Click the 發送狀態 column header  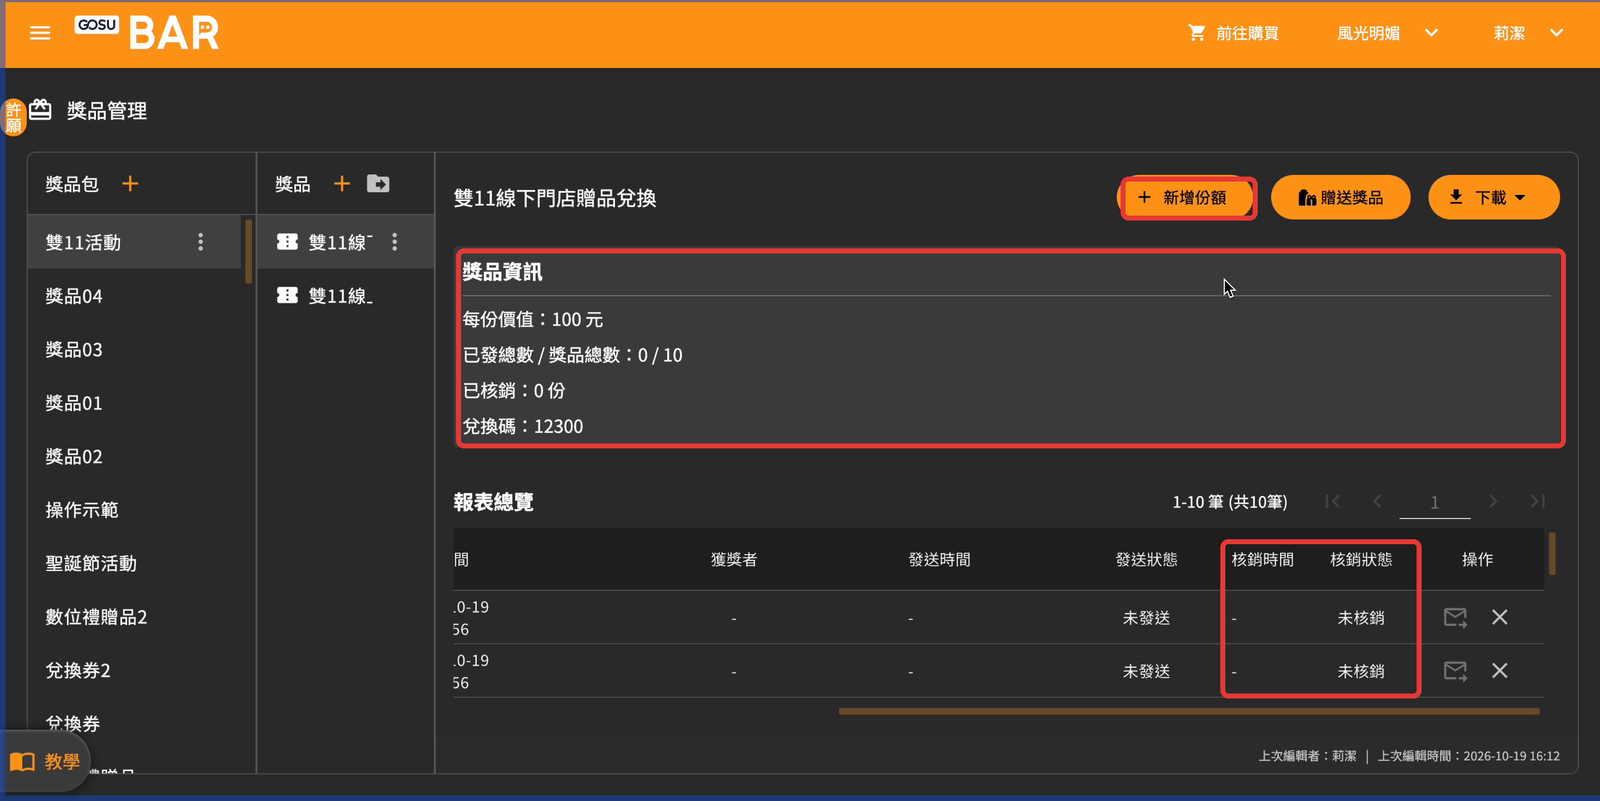tap(1146, 559)
